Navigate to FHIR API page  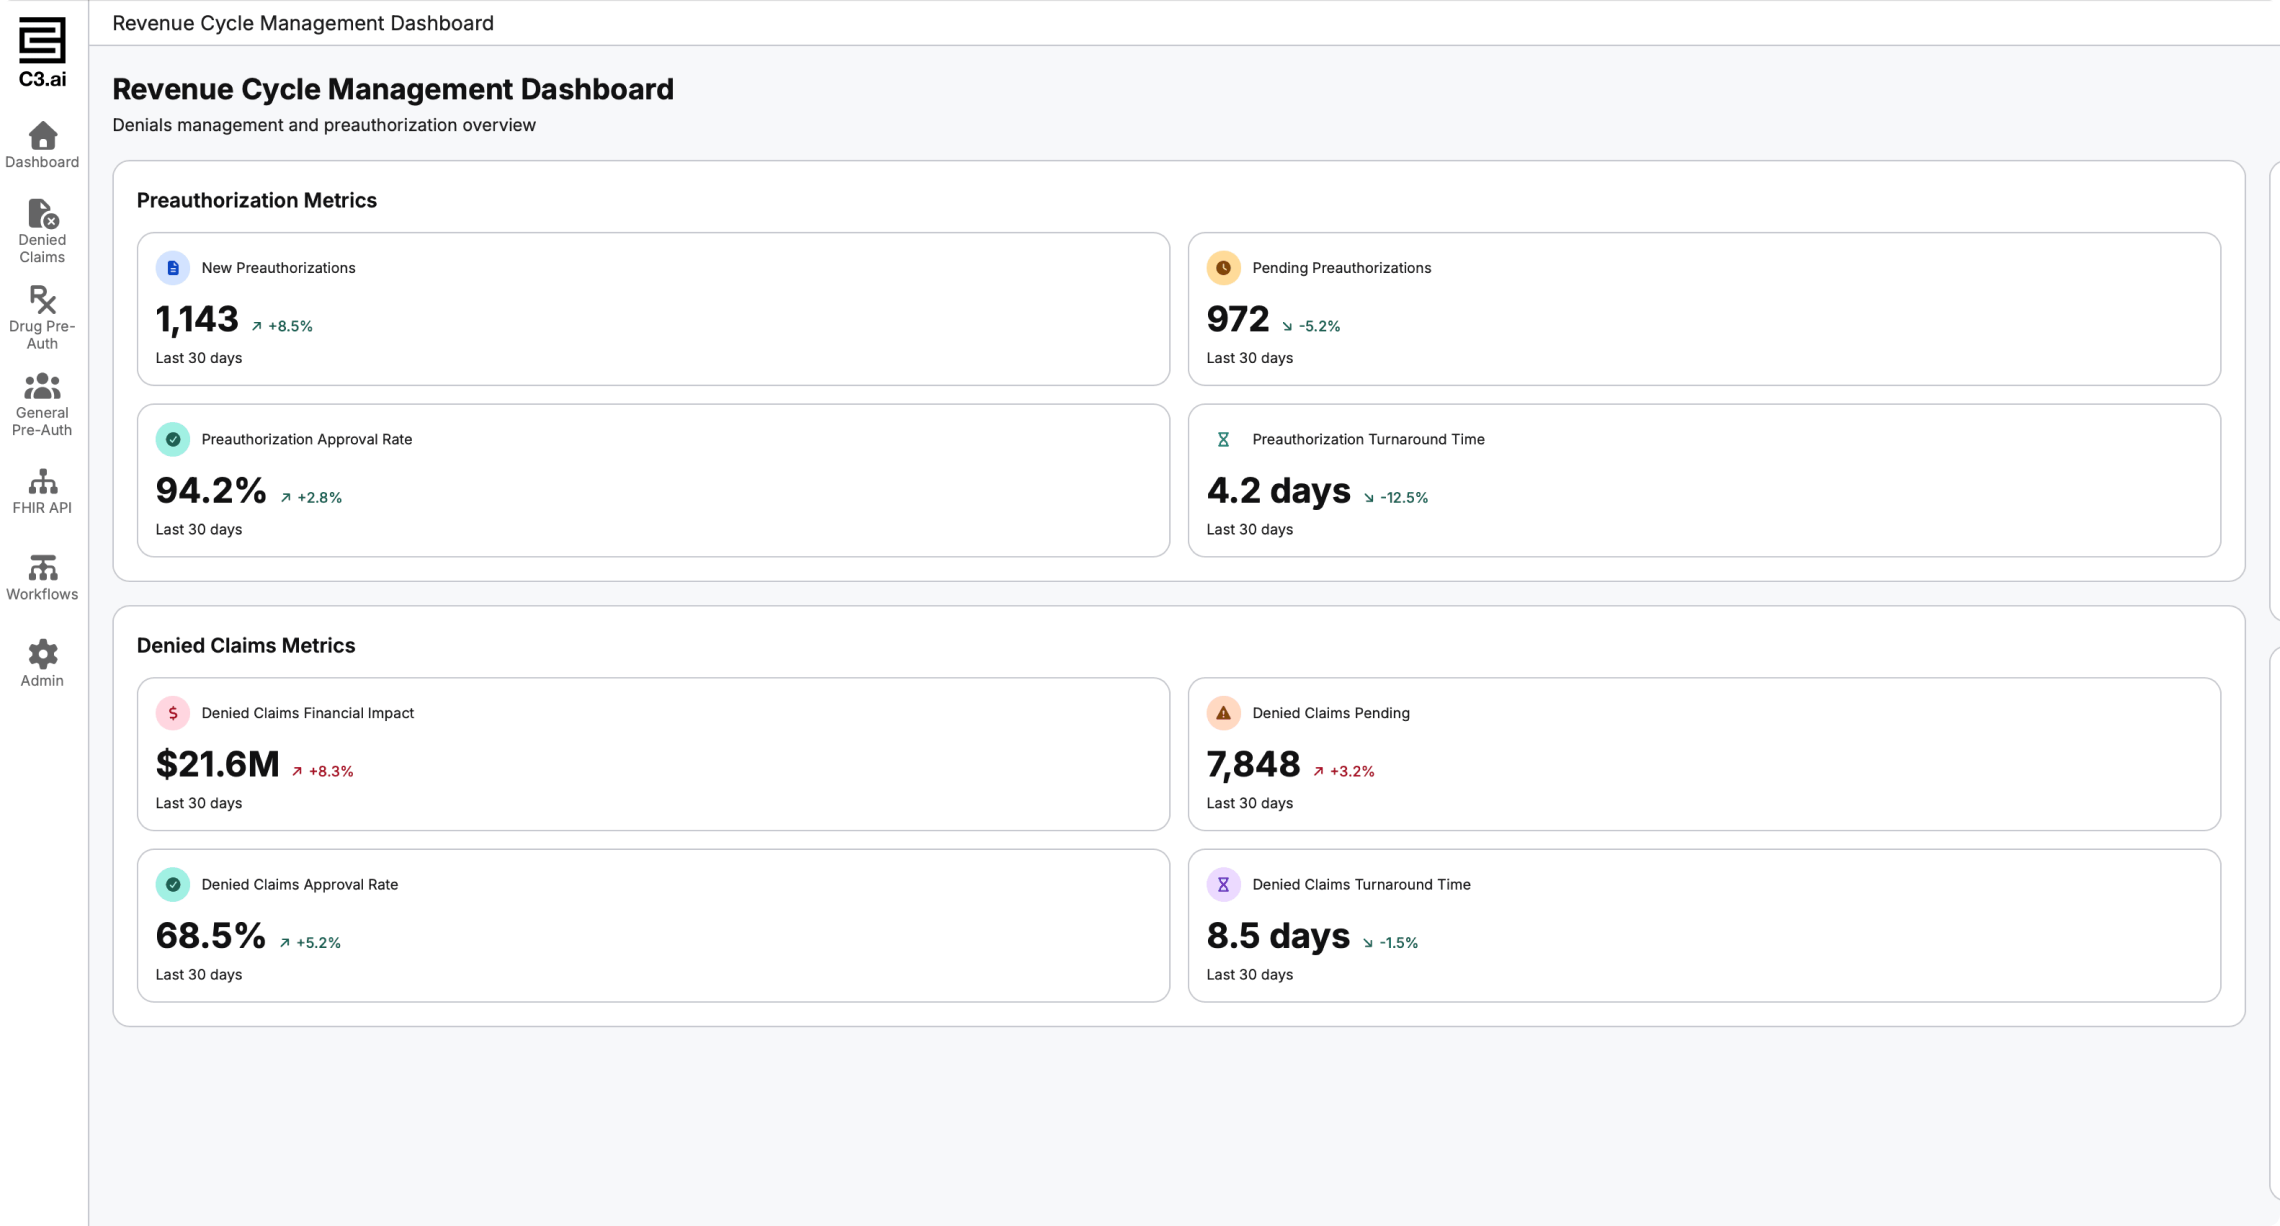(x=42, y=491)
